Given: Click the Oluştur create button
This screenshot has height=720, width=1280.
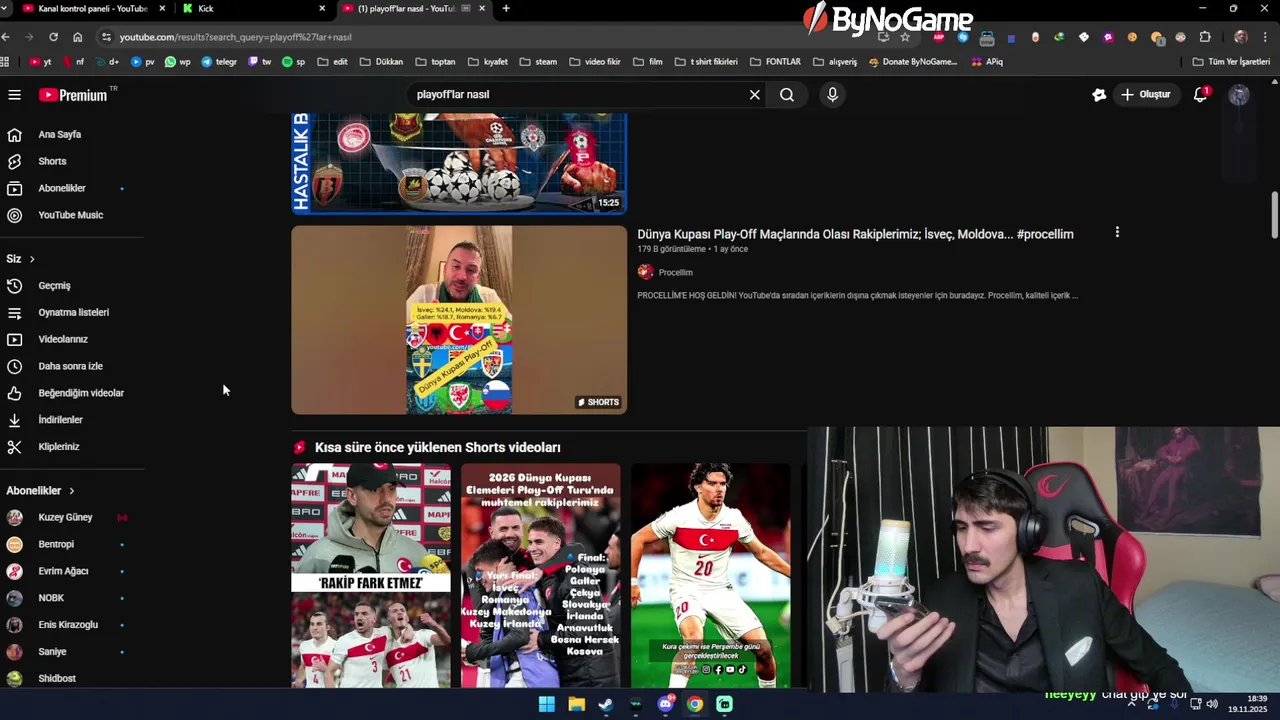Looking at the screenshot, I should (1146, 95).
